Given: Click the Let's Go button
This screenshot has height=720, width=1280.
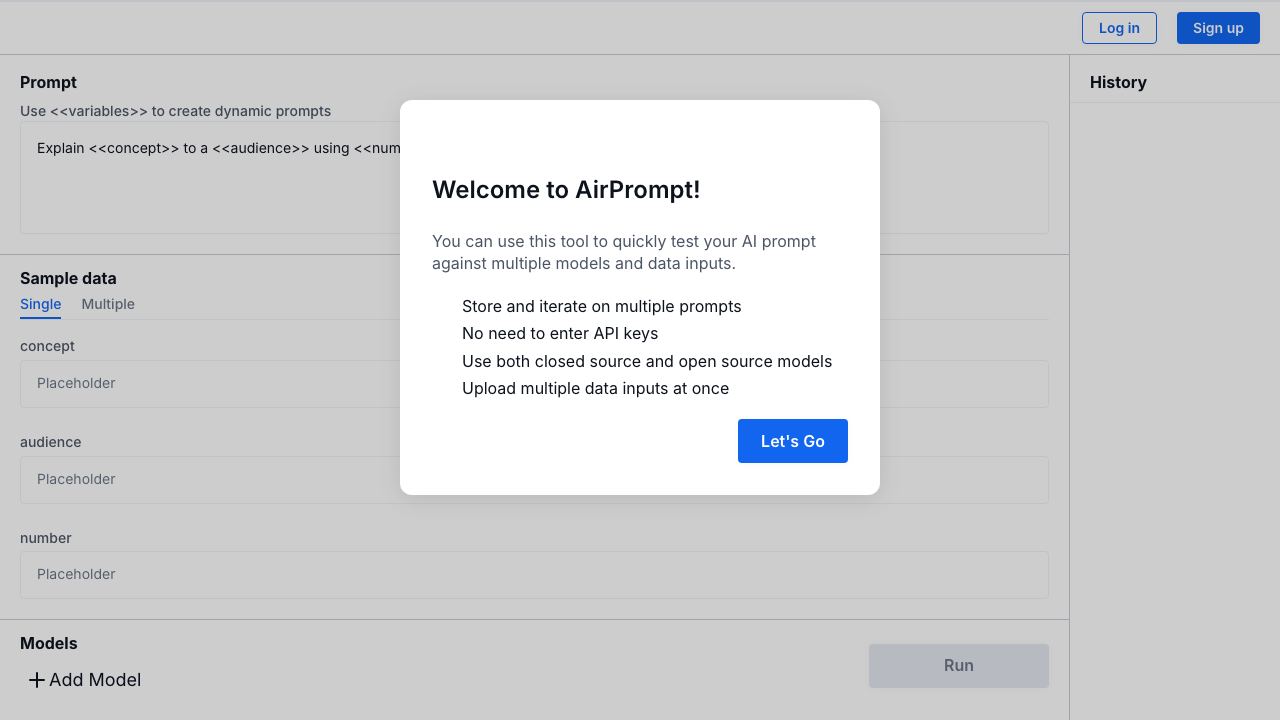Looking at the screenshot, I should coord(793,441).
